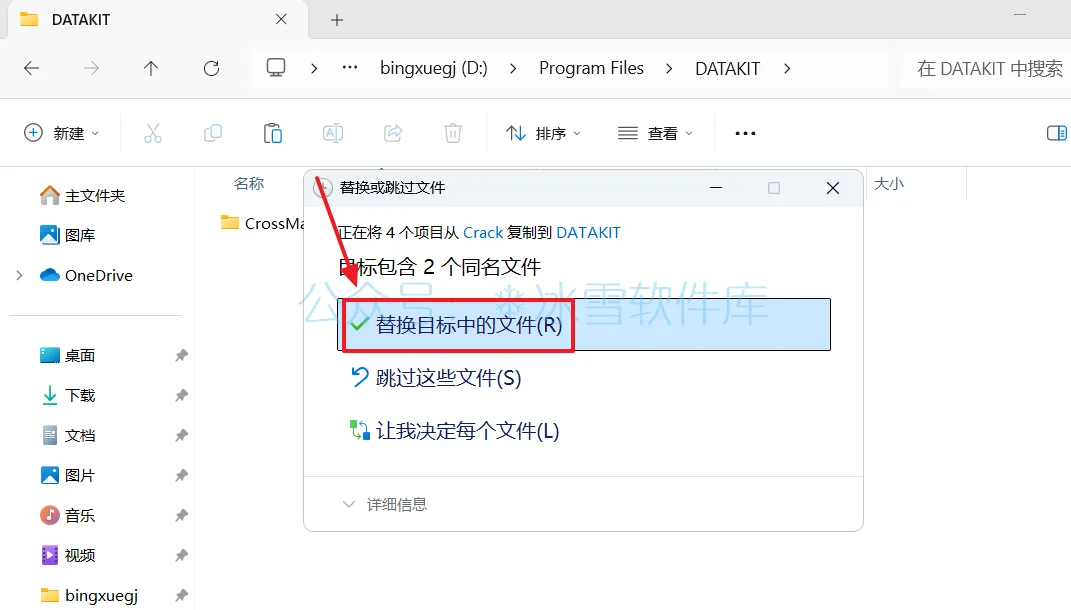Navigate to Program Files breadcrumb
This screenshot has width=1071, height=610.
[592, 68]
